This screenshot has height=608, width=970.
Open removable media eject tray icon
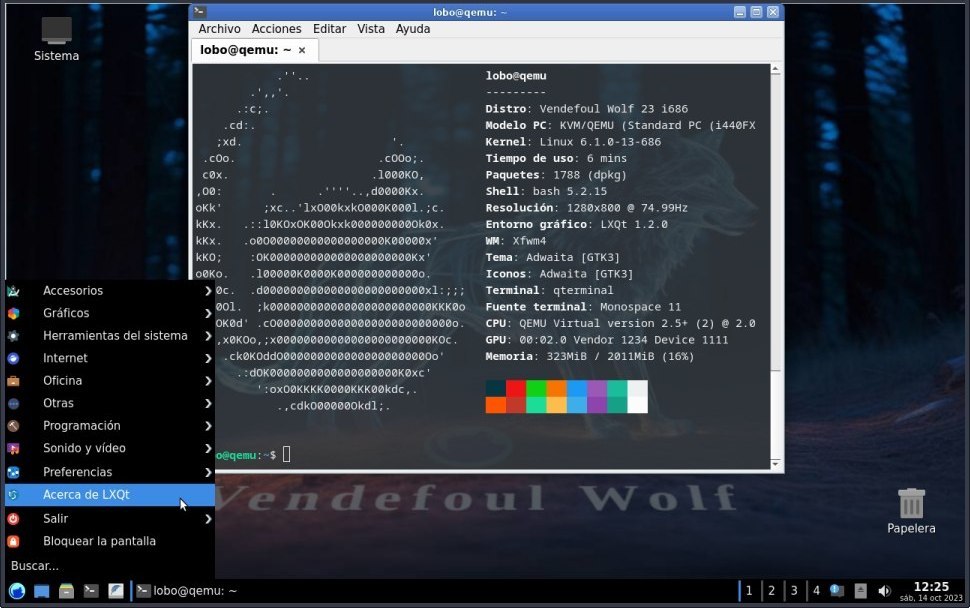tap(861, 591)
